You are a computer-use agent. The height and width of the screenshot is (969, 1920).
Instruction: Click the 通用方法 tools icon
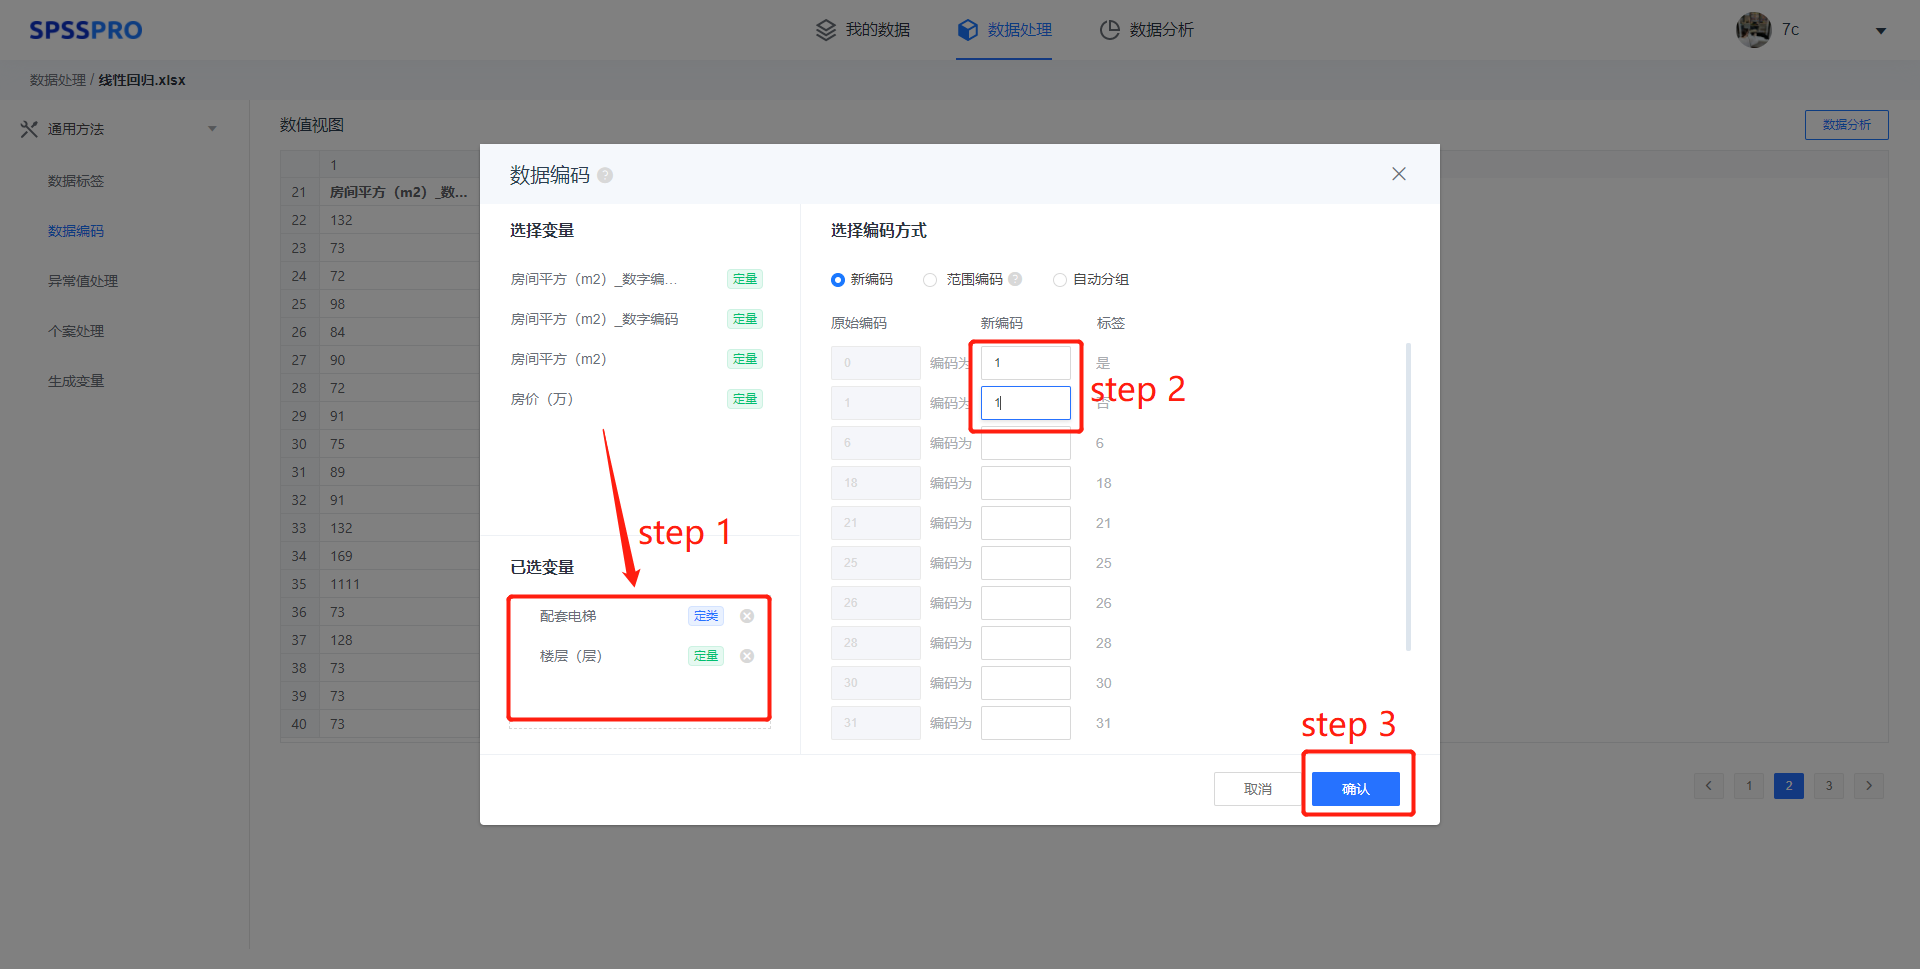pyautogui.click(x=29, y=129)
